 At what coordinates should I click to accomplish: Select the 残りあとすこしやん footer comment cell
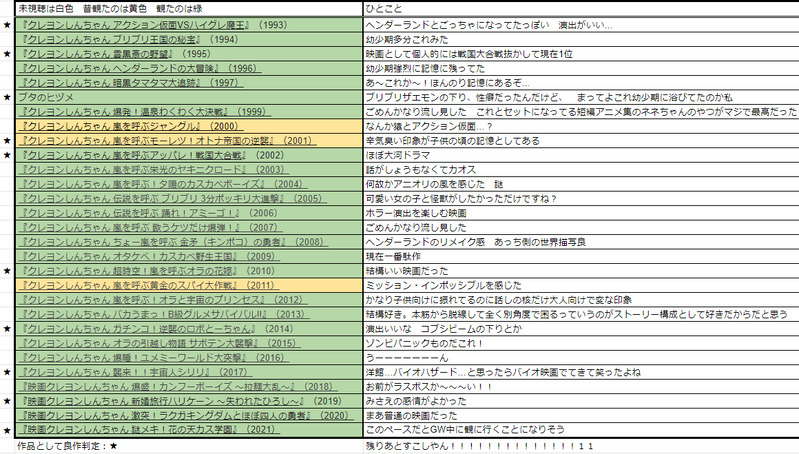[x=581, y=446]
